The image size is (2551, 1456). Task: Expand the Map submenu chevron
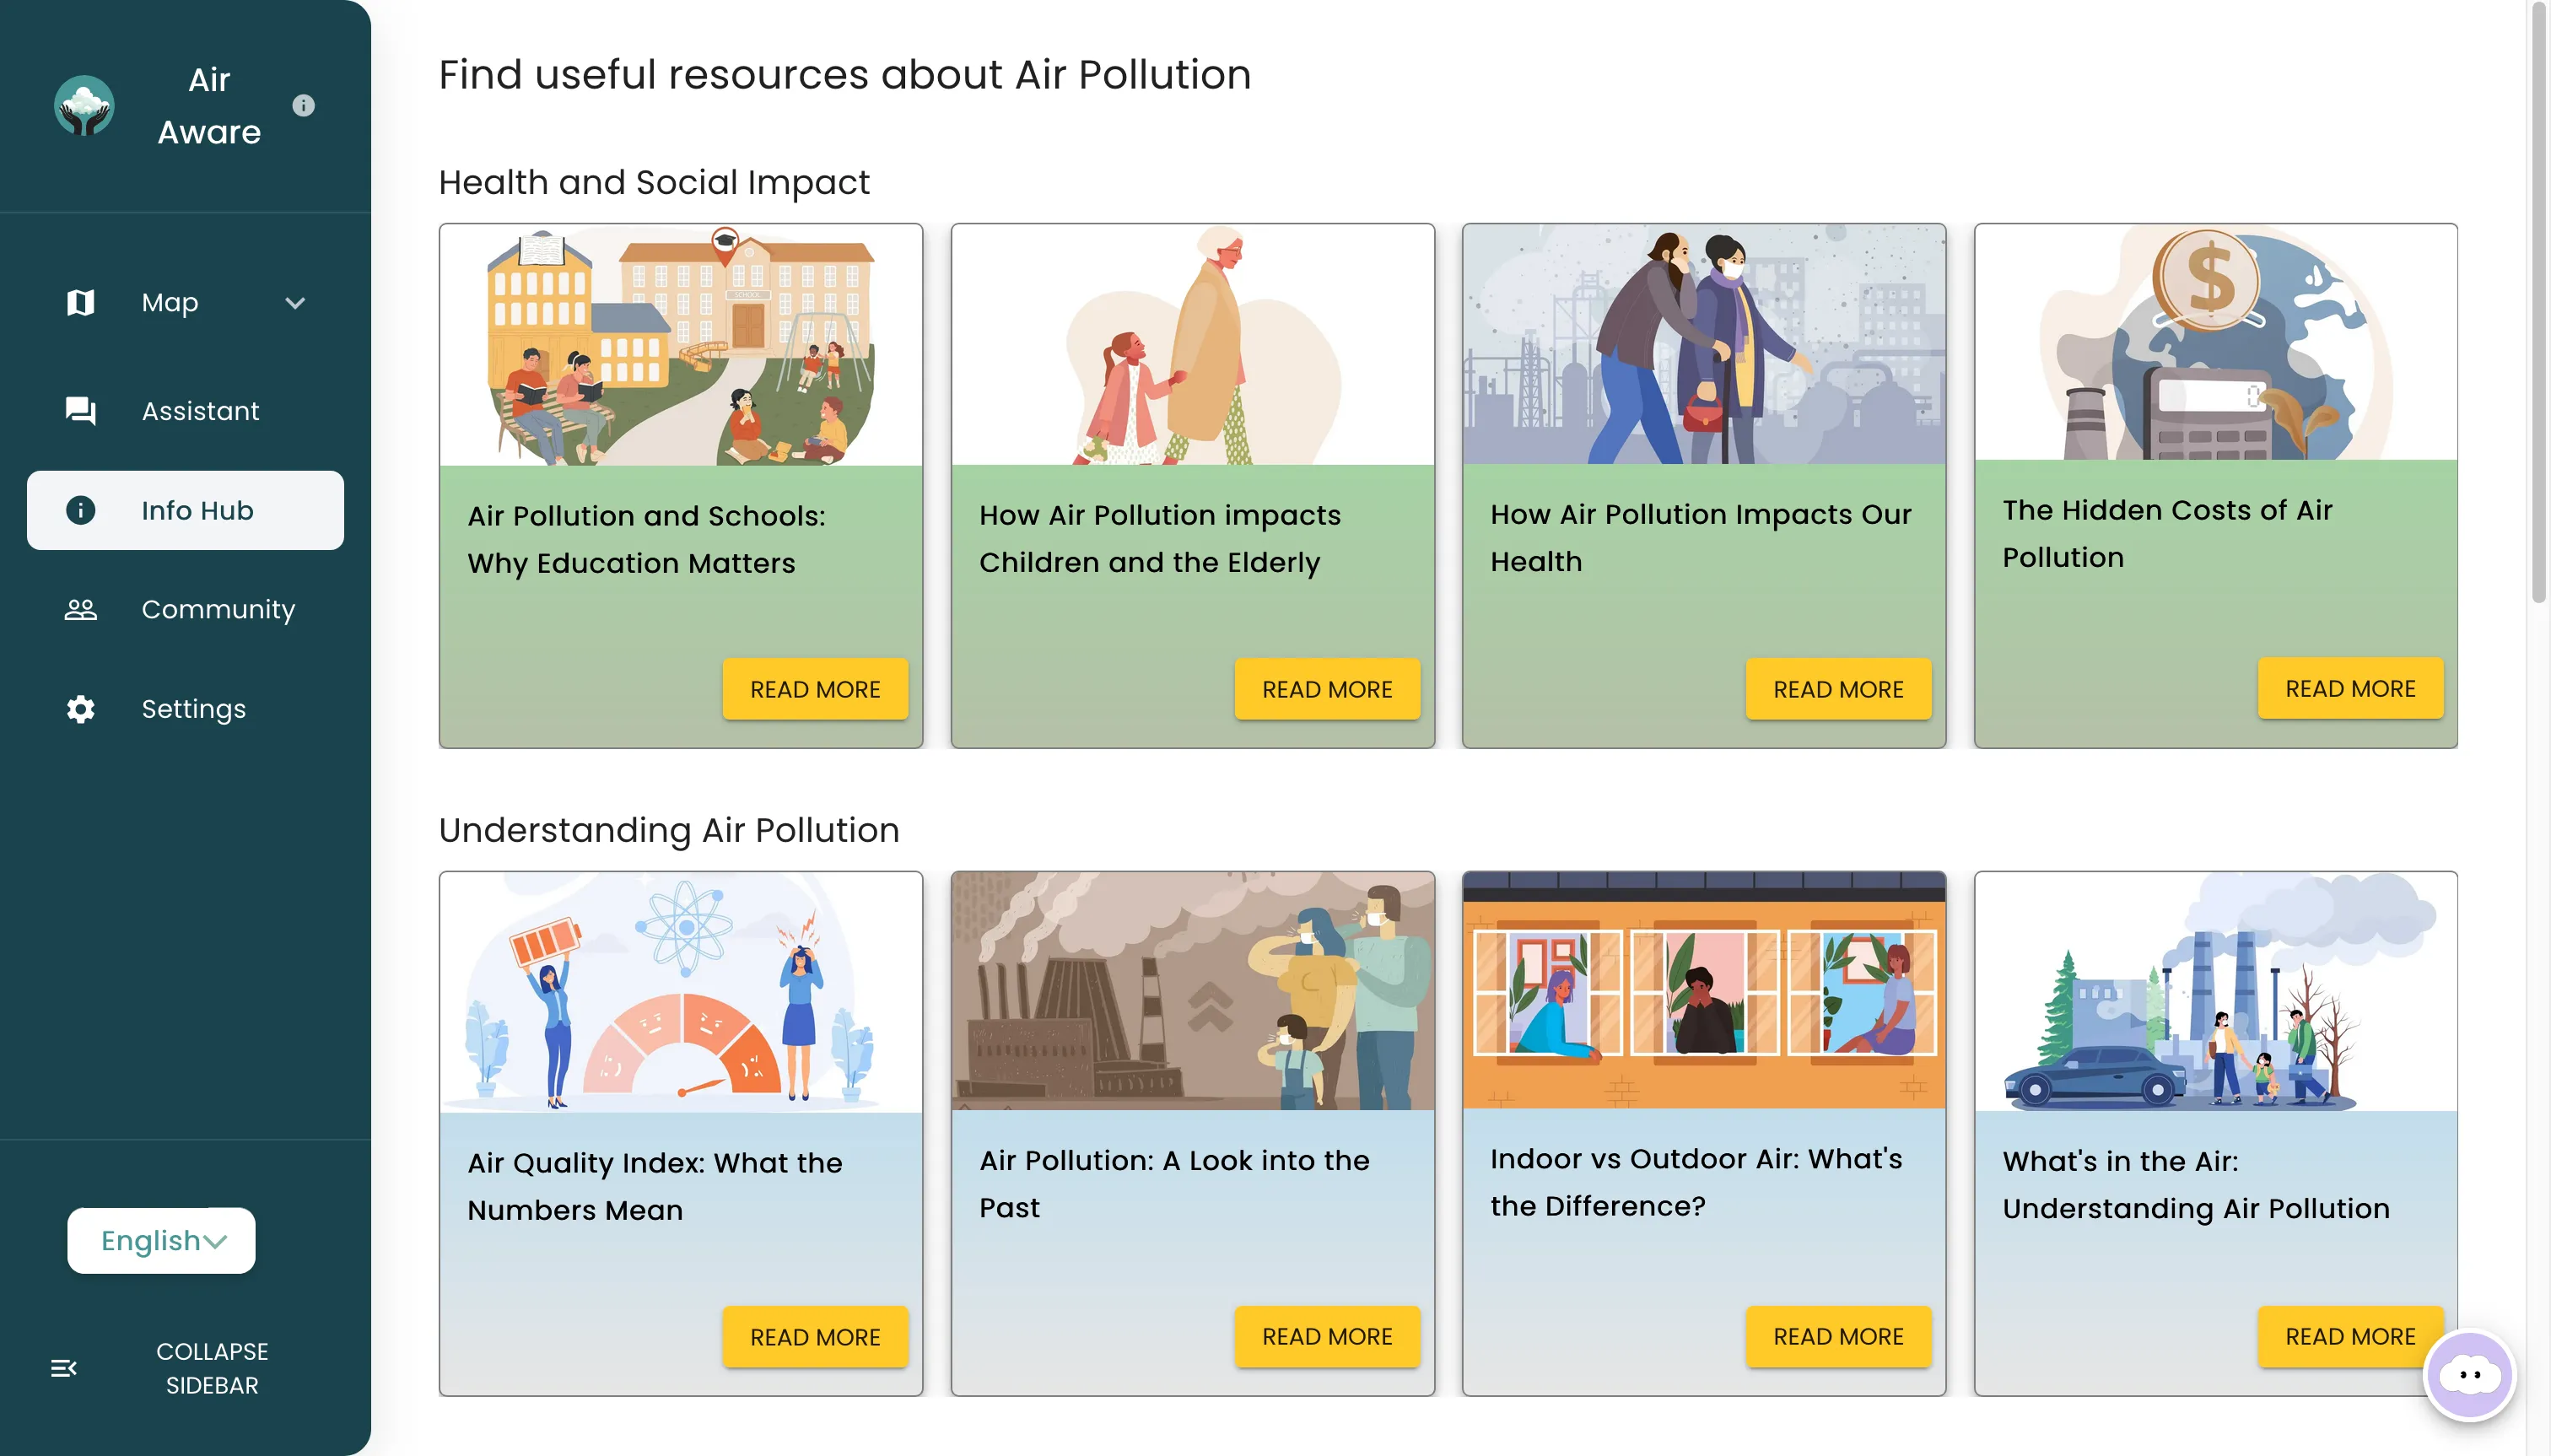pos(295,302)
